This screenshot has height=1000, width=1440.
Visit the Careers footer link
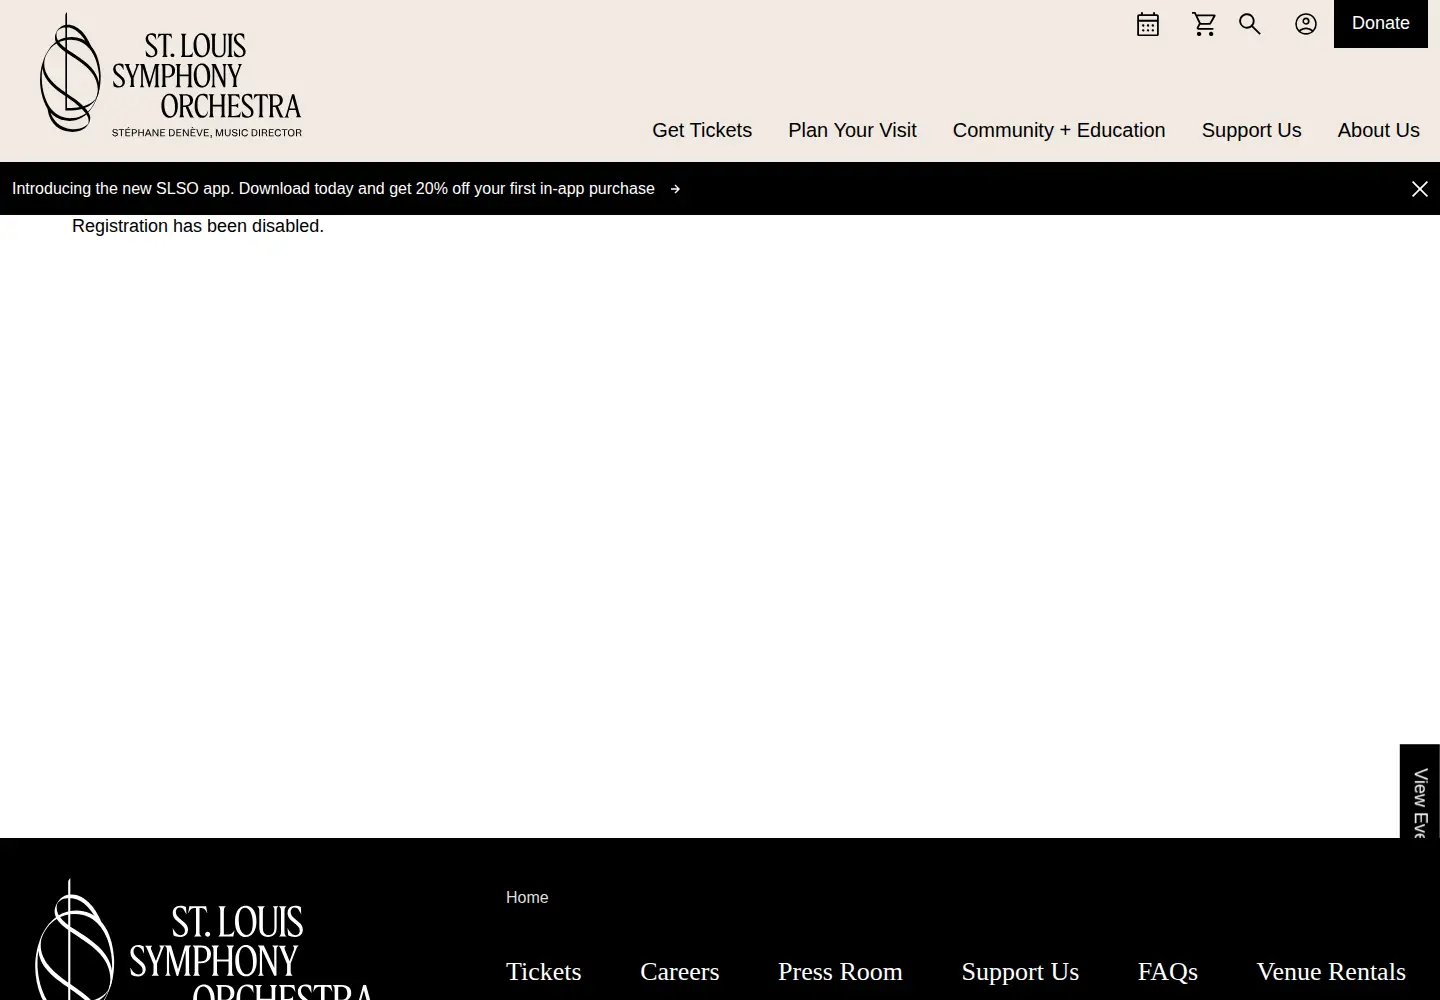click(x=679, y=971)
